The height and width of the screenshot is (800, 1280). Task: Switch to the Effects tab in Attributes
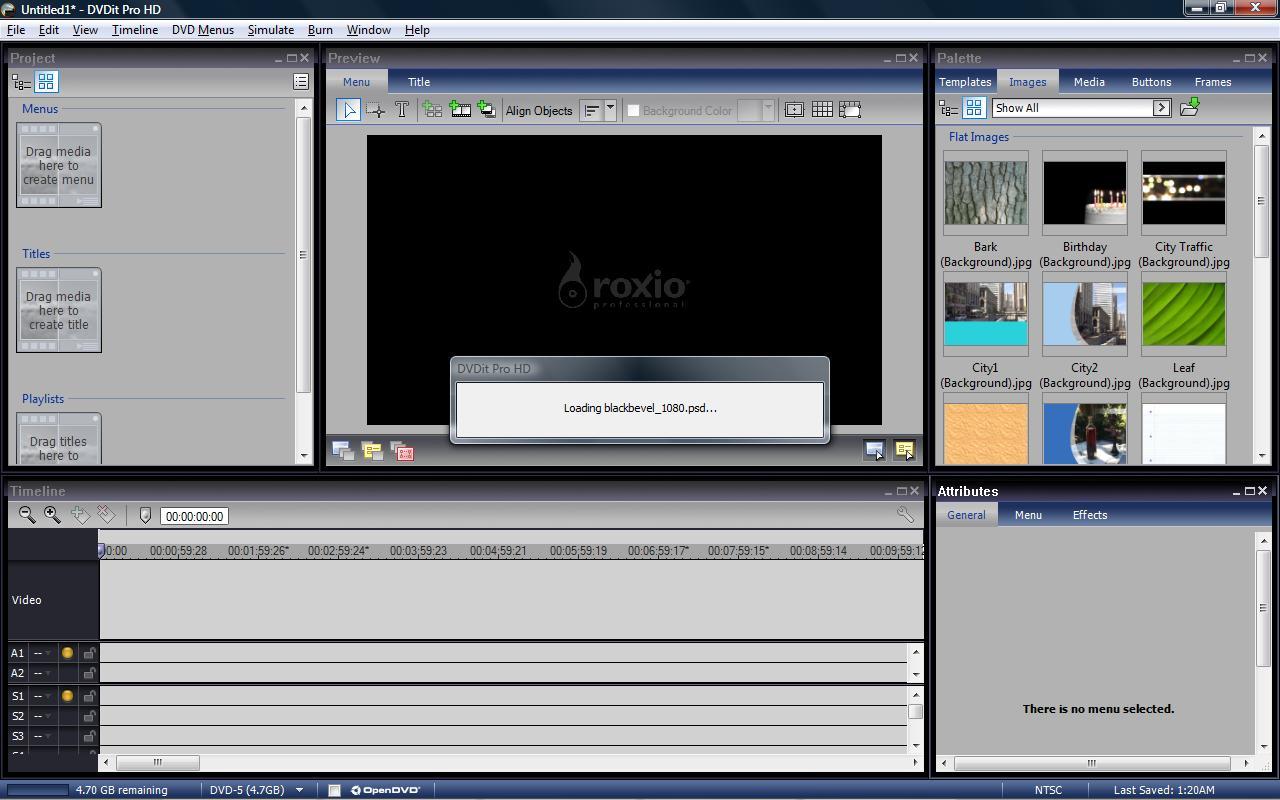1089,515
